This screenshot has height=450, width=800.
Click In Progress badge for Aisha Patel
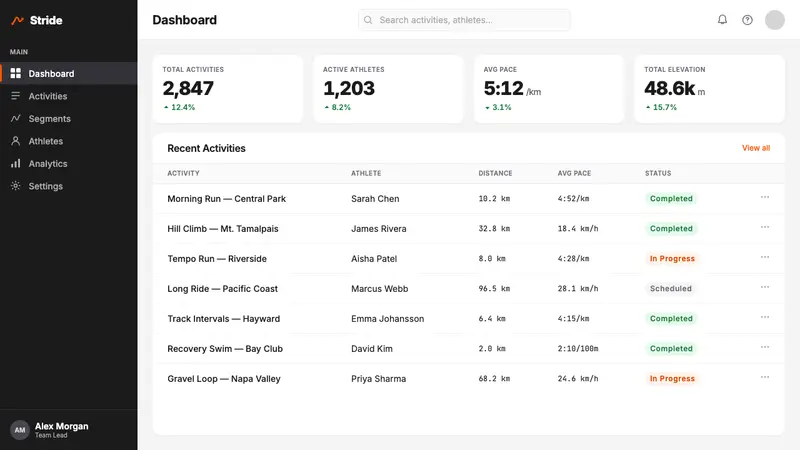click(x=672, y=259)
